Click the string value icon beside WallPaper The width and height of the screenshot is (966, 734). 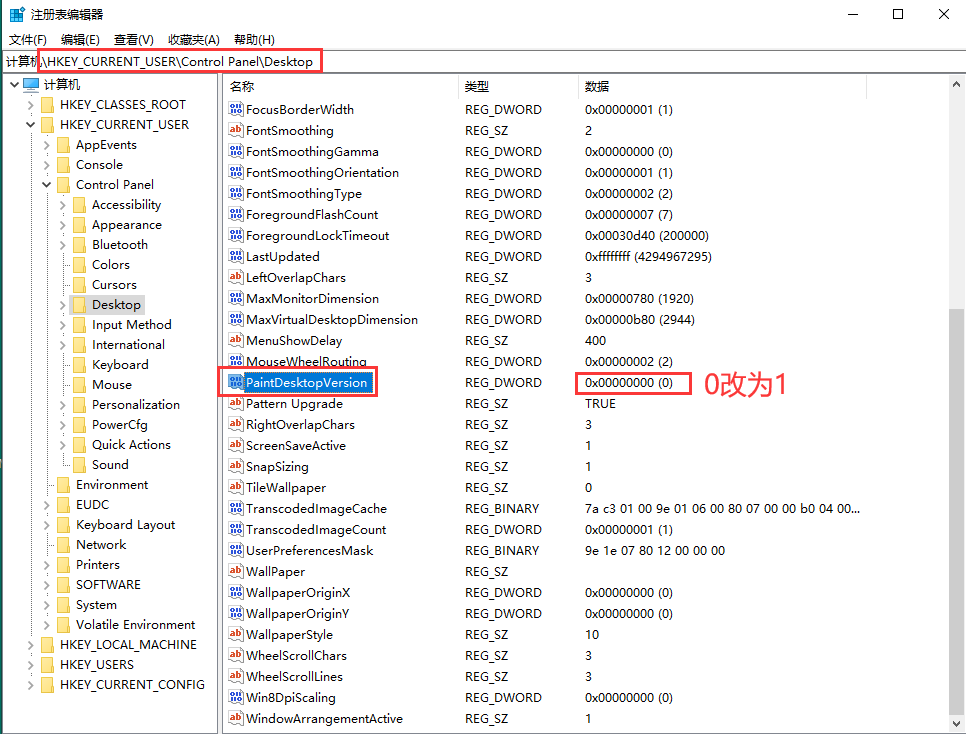(236, 572)
